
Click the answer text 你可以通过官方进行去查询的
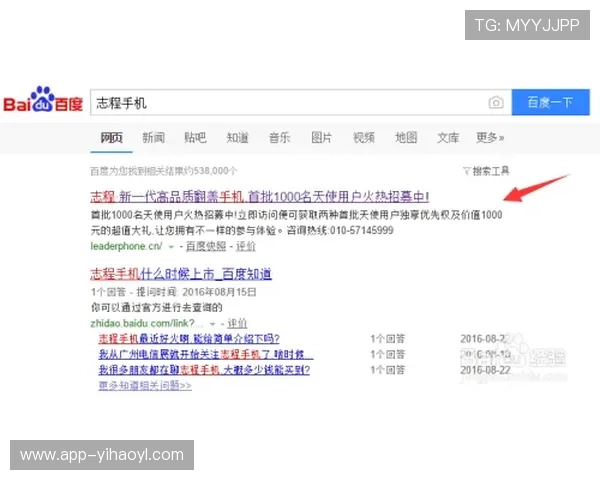pos(157,307)
